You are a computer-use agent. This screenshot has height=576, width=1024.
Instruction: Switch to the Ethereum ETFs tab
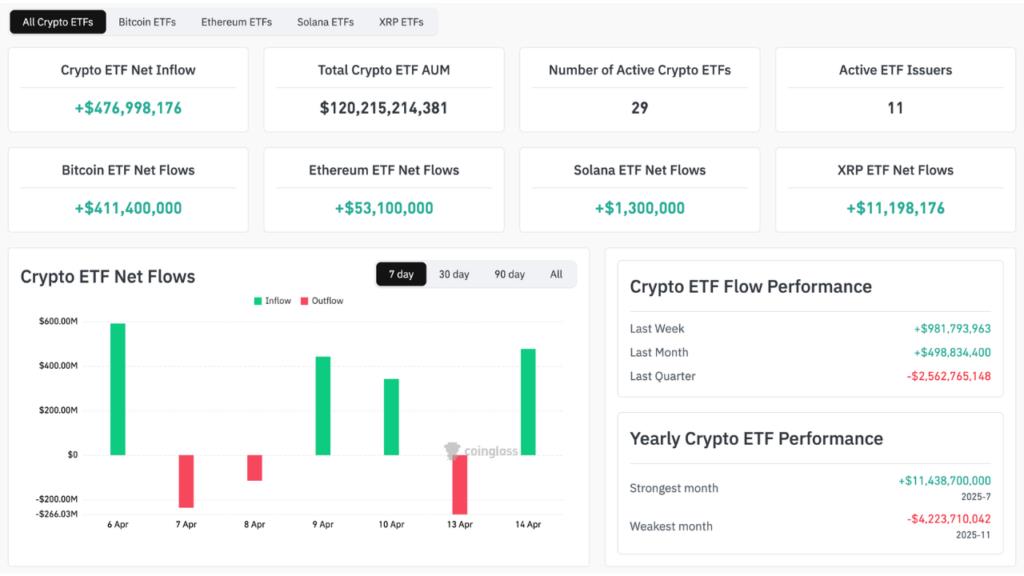coord(236,21)
